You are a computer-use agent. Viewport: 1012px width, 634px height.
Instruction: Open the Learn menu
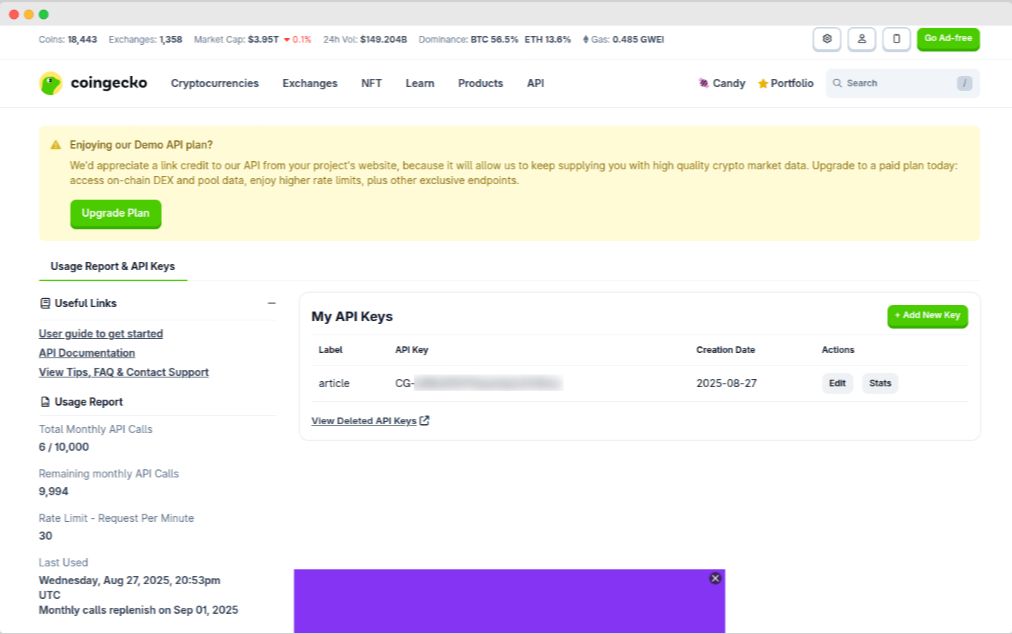pos(420,83)
